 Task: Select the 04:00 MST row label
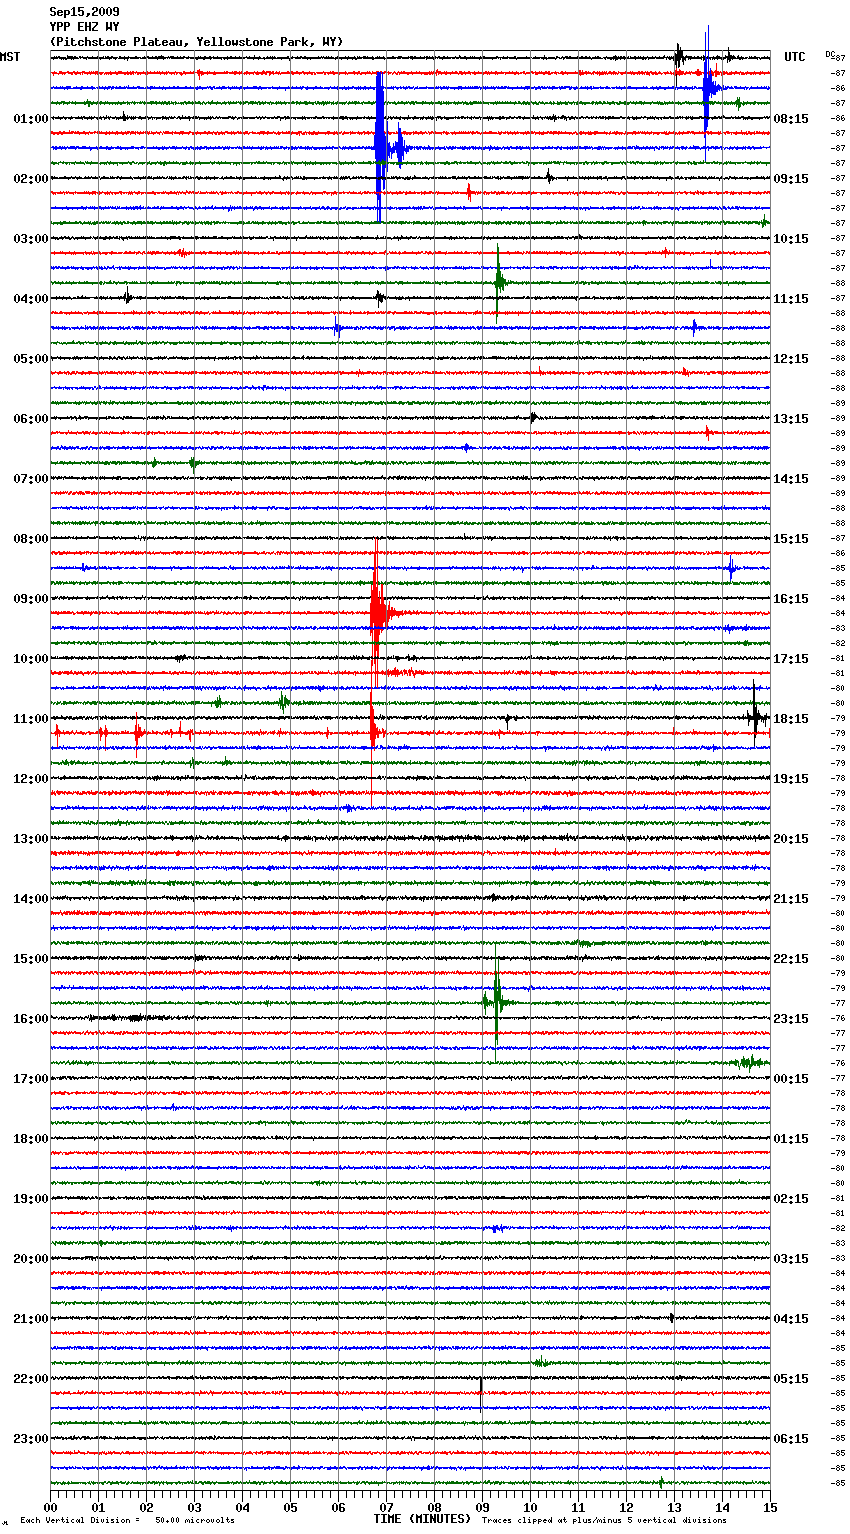[x=30, y=299]
